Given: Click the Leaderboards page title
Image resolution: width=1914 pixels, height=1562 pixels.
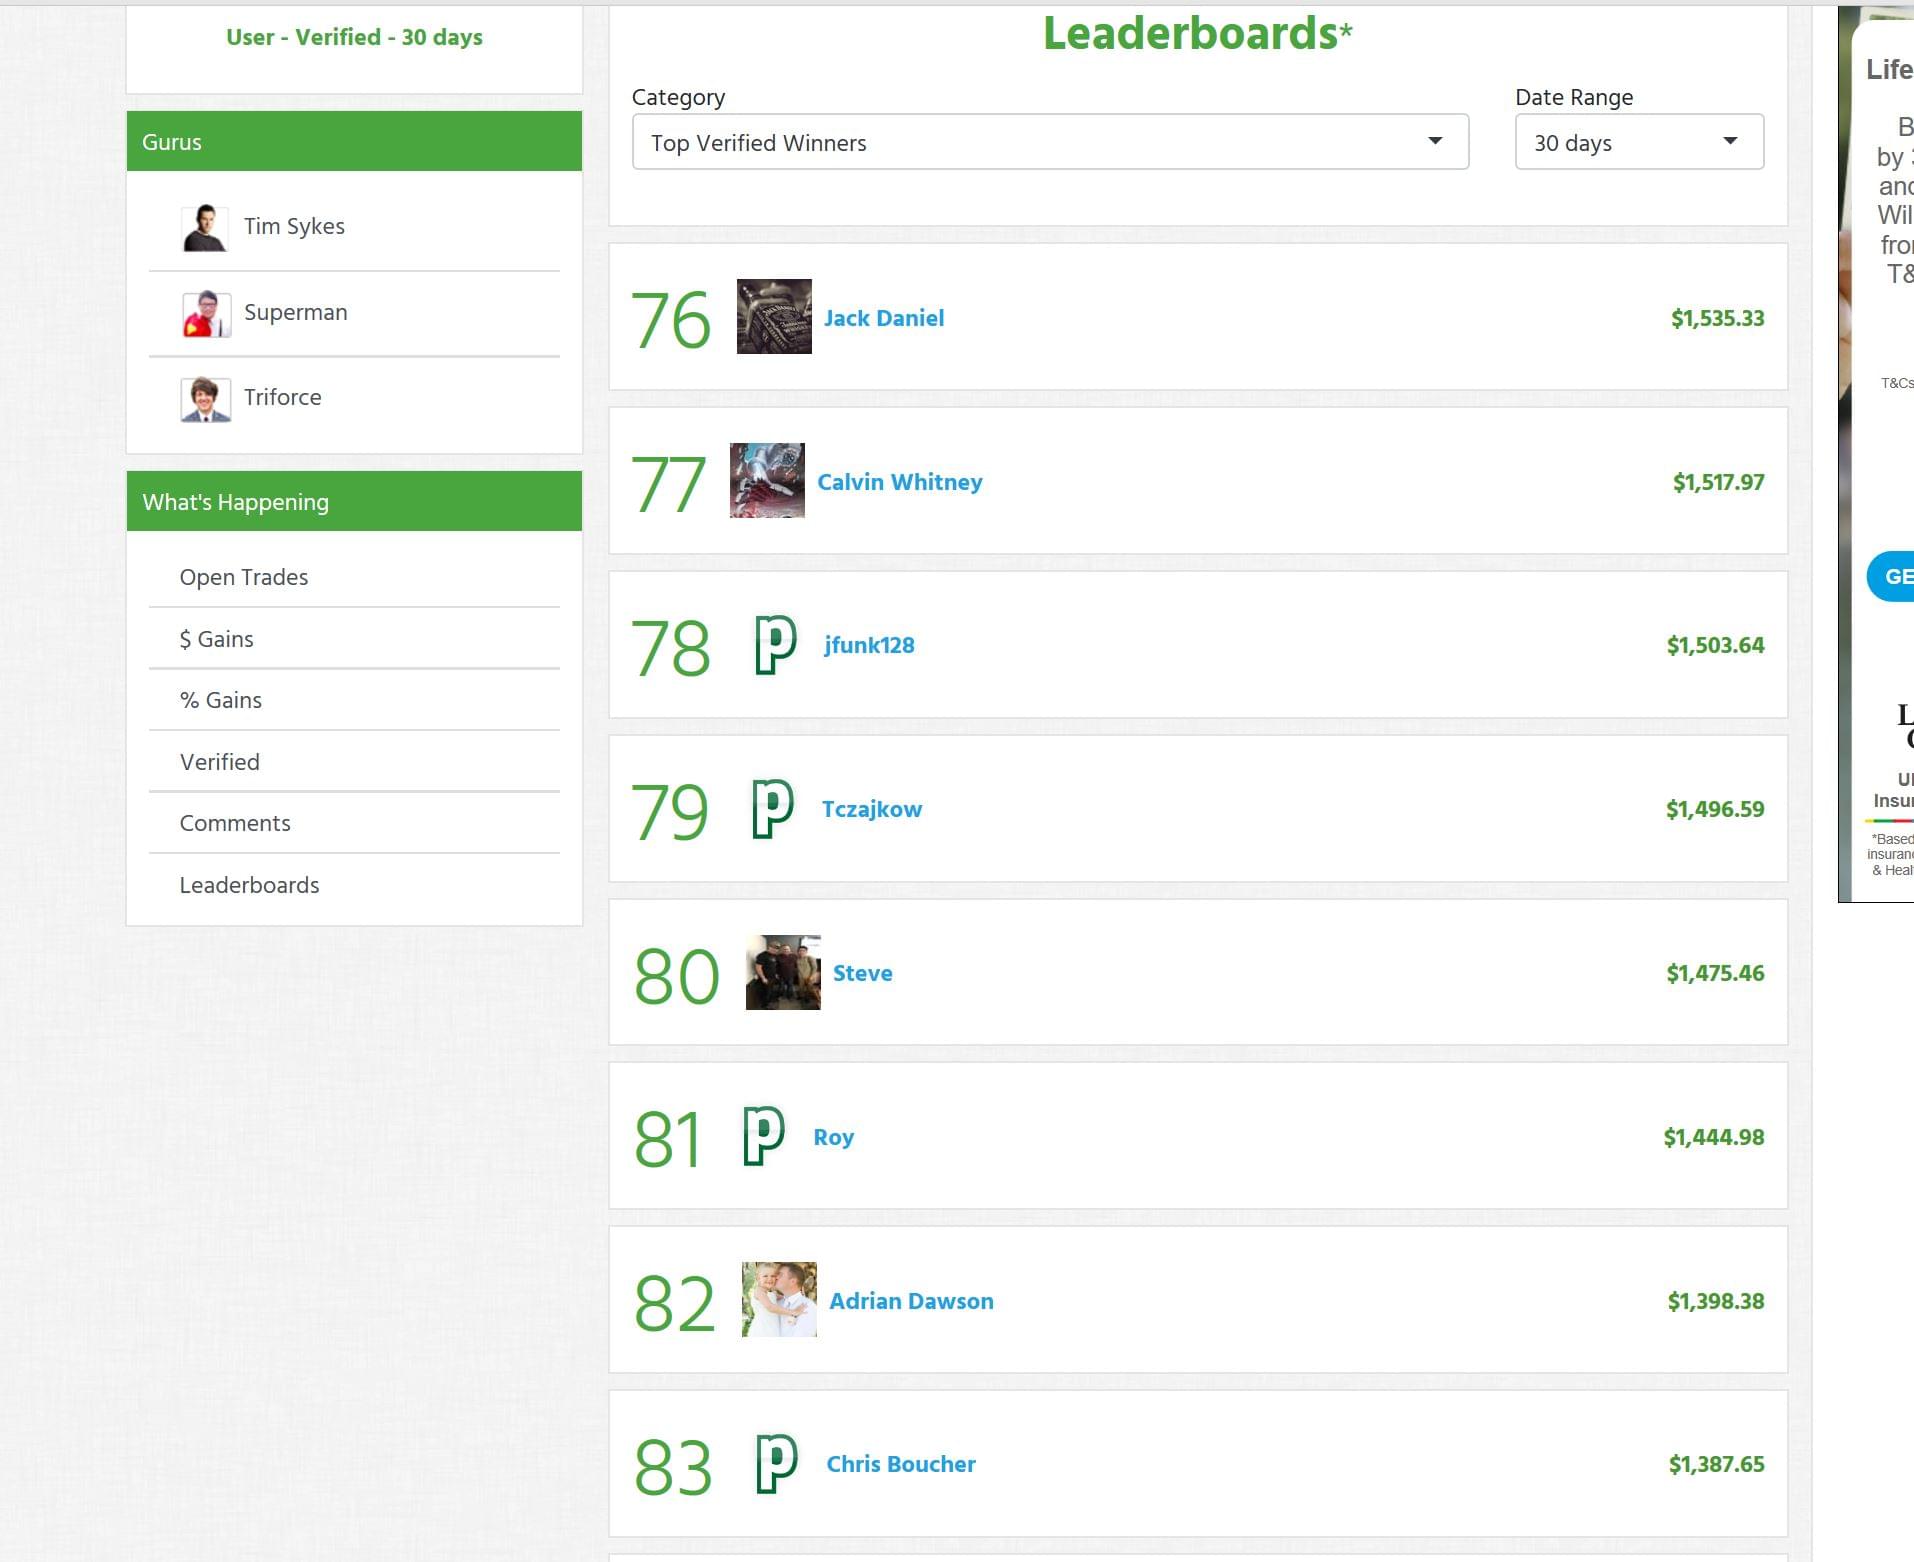Looking at the screenshot, I should coord(1198,33).
